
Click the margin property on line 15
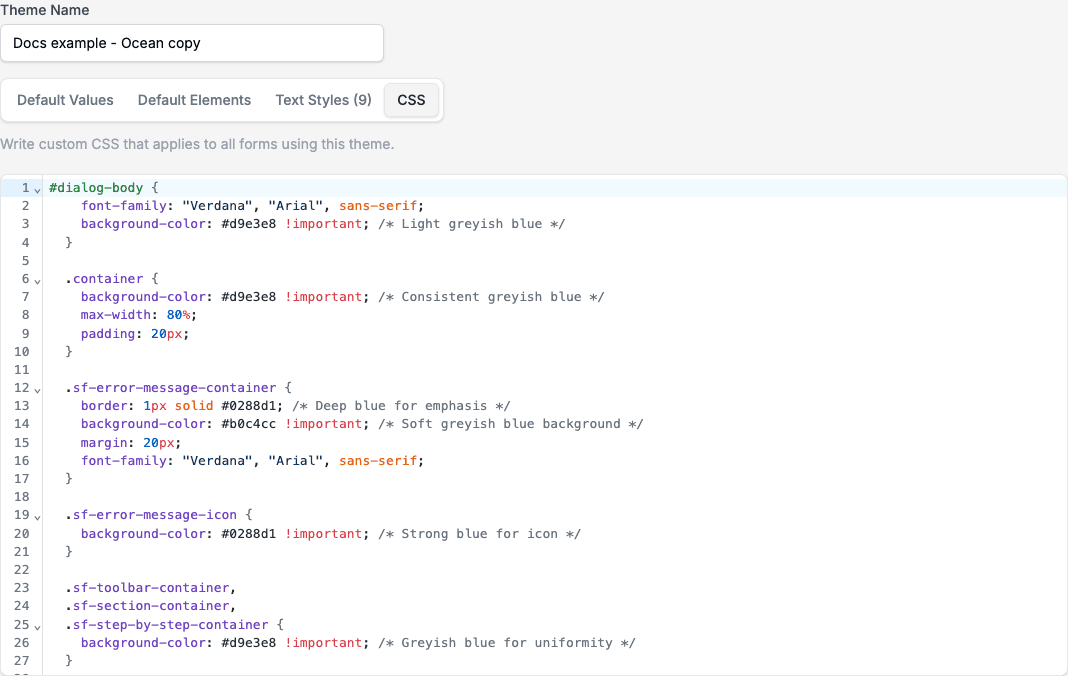click(104, 443)
